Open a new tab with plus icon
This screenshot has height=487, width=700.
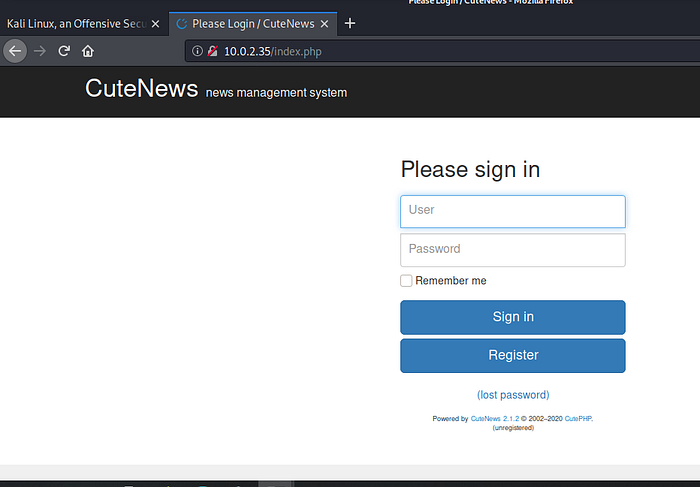pos(349,23)
